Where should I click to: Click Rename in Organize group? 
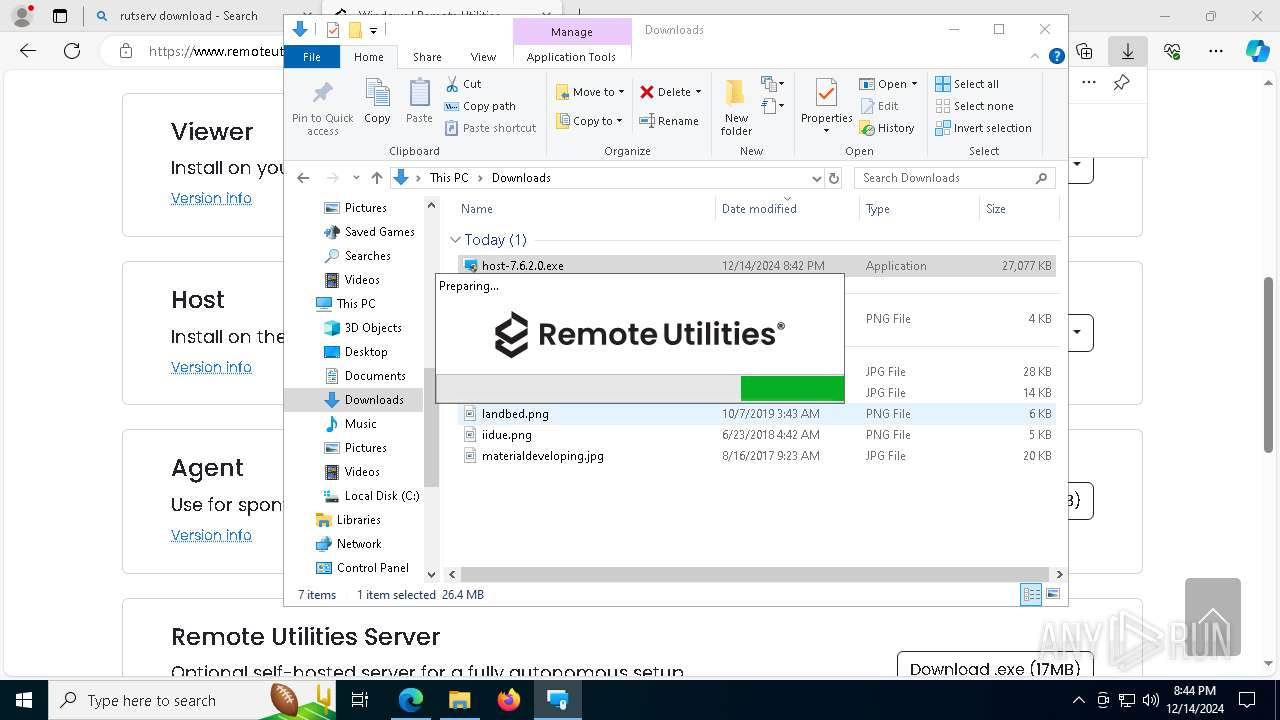point(670,121)
